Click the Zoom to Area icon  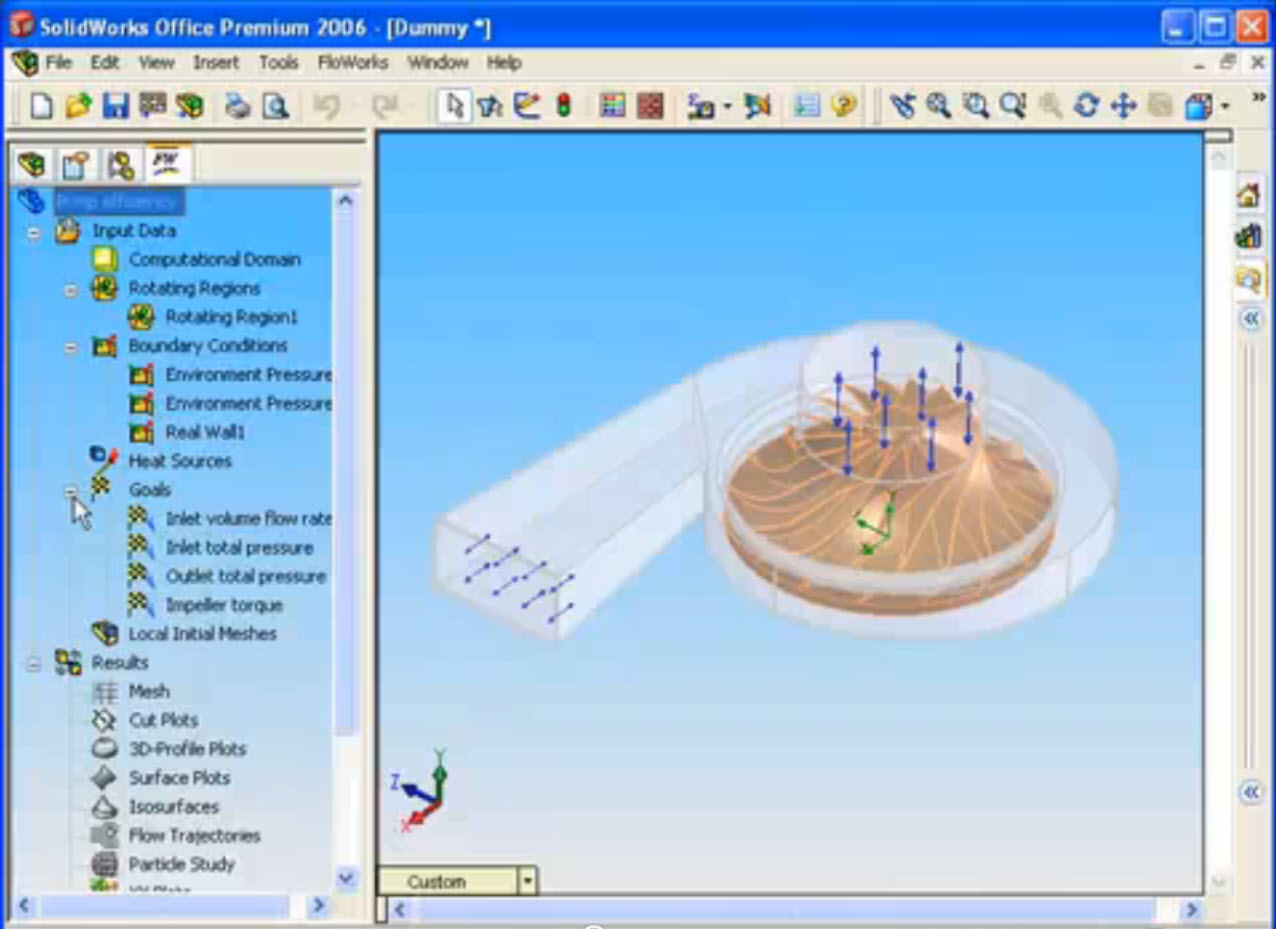click(x=975, y=105)
